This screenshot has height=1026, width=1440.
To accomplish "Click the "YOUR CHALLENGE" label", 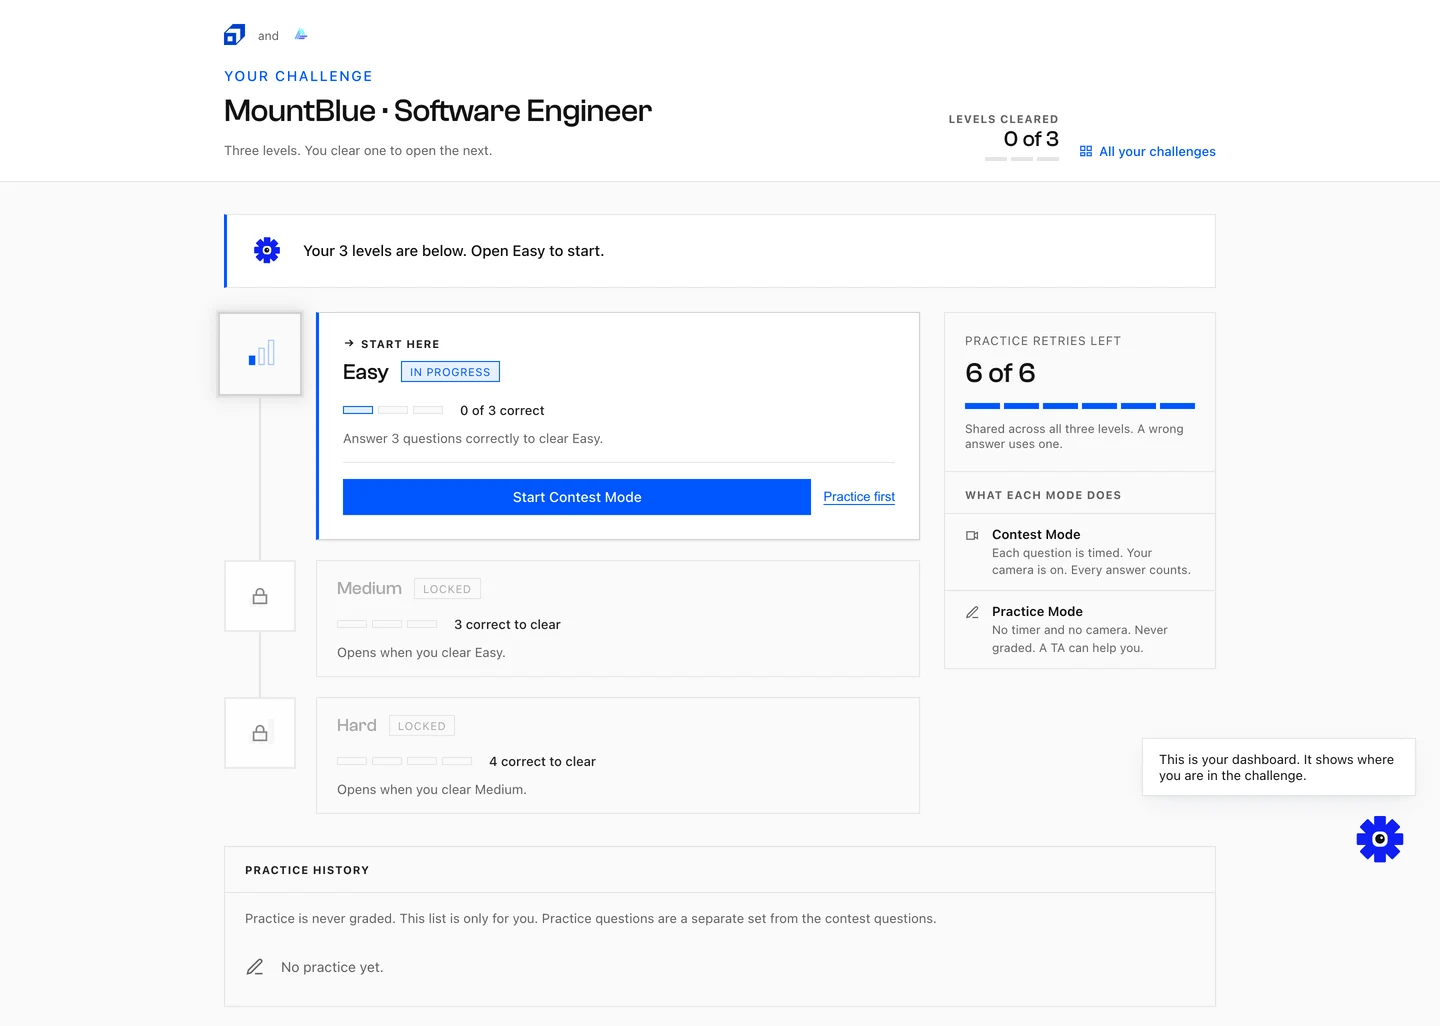I will [x=298, y=76].
